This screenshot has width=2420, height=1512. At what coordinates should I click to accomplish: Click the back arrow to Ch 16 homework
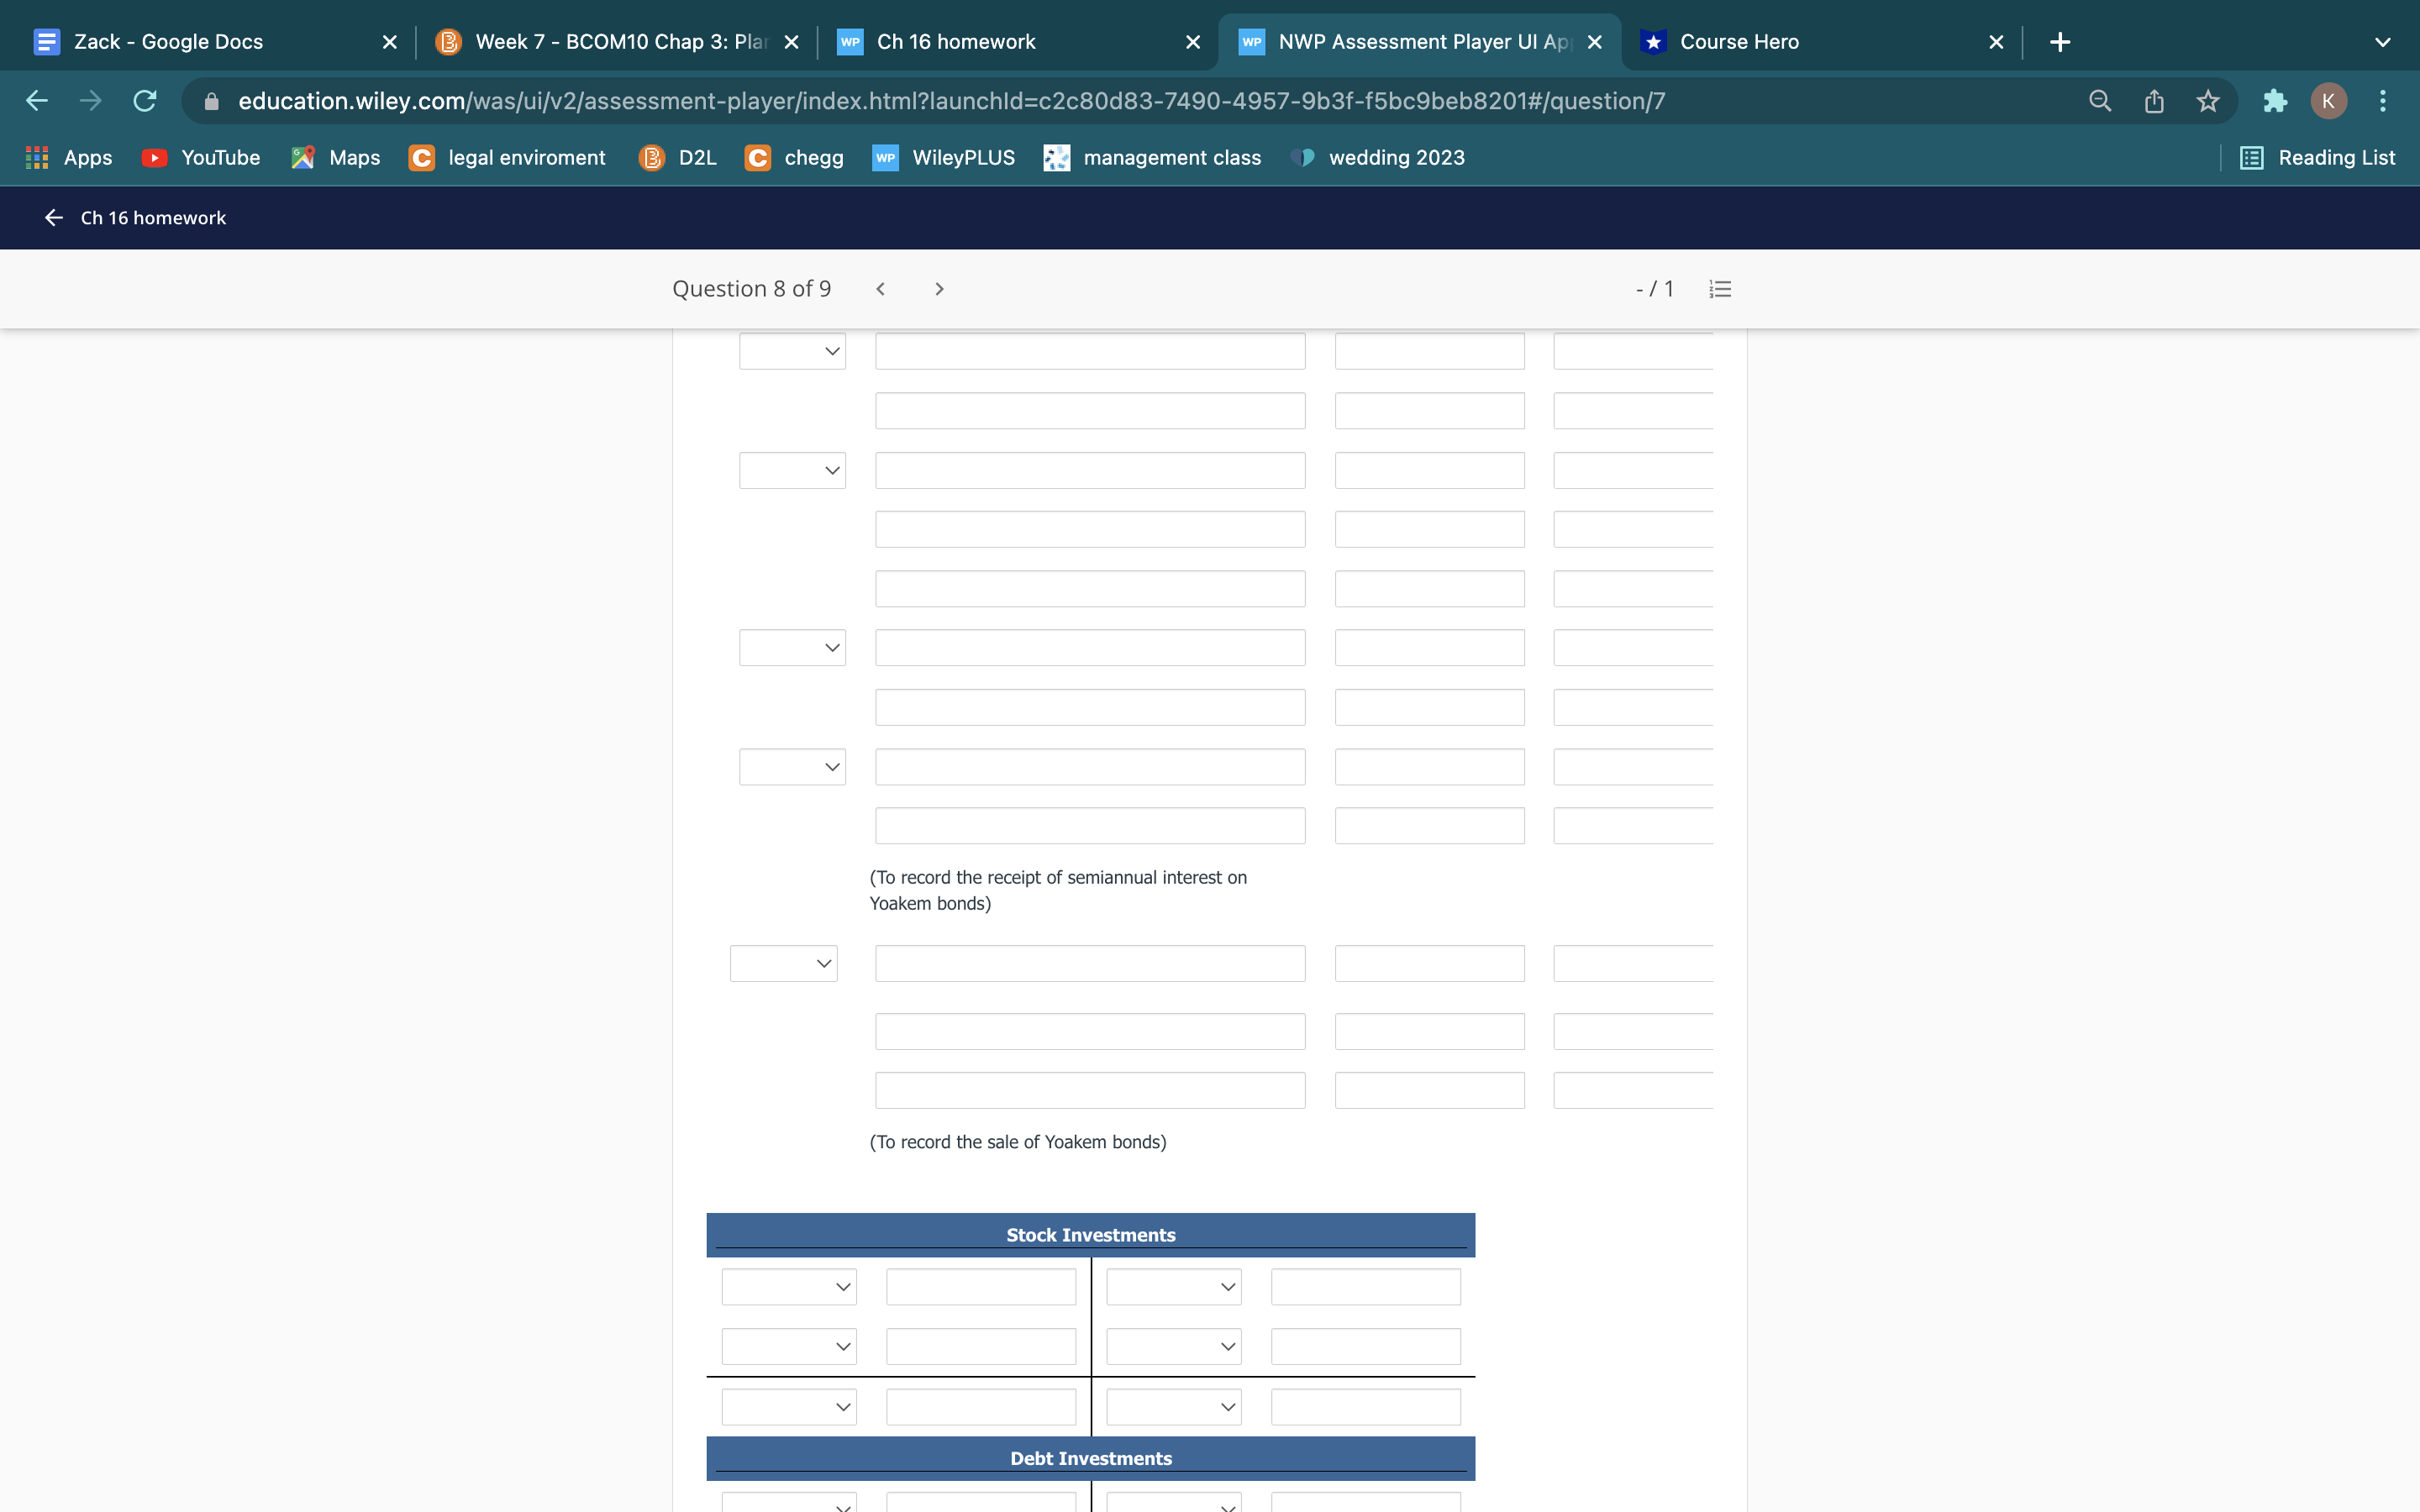[54, 218]
